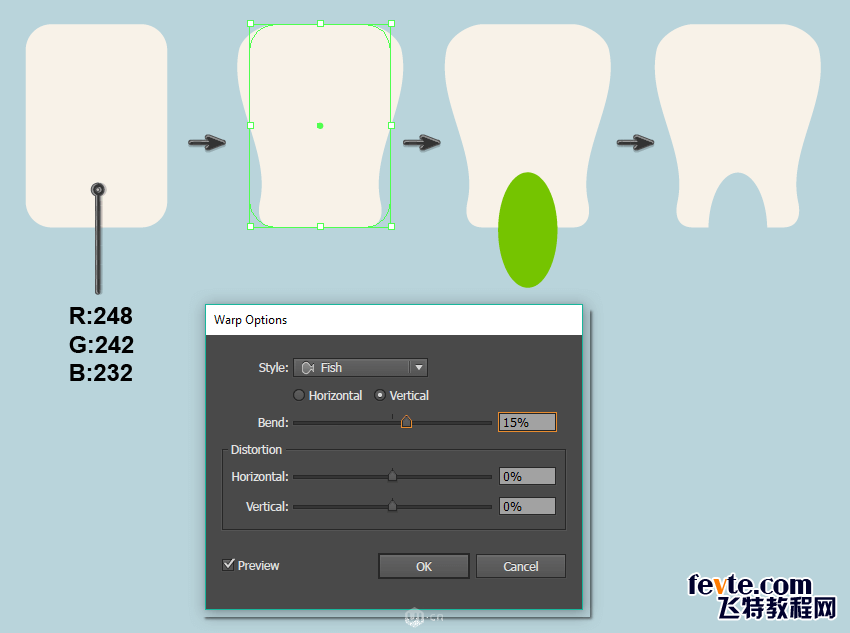The height and width of the screenshot is (633, 850).
Task: Click the green ellipse shape
Action: (527, 230)
